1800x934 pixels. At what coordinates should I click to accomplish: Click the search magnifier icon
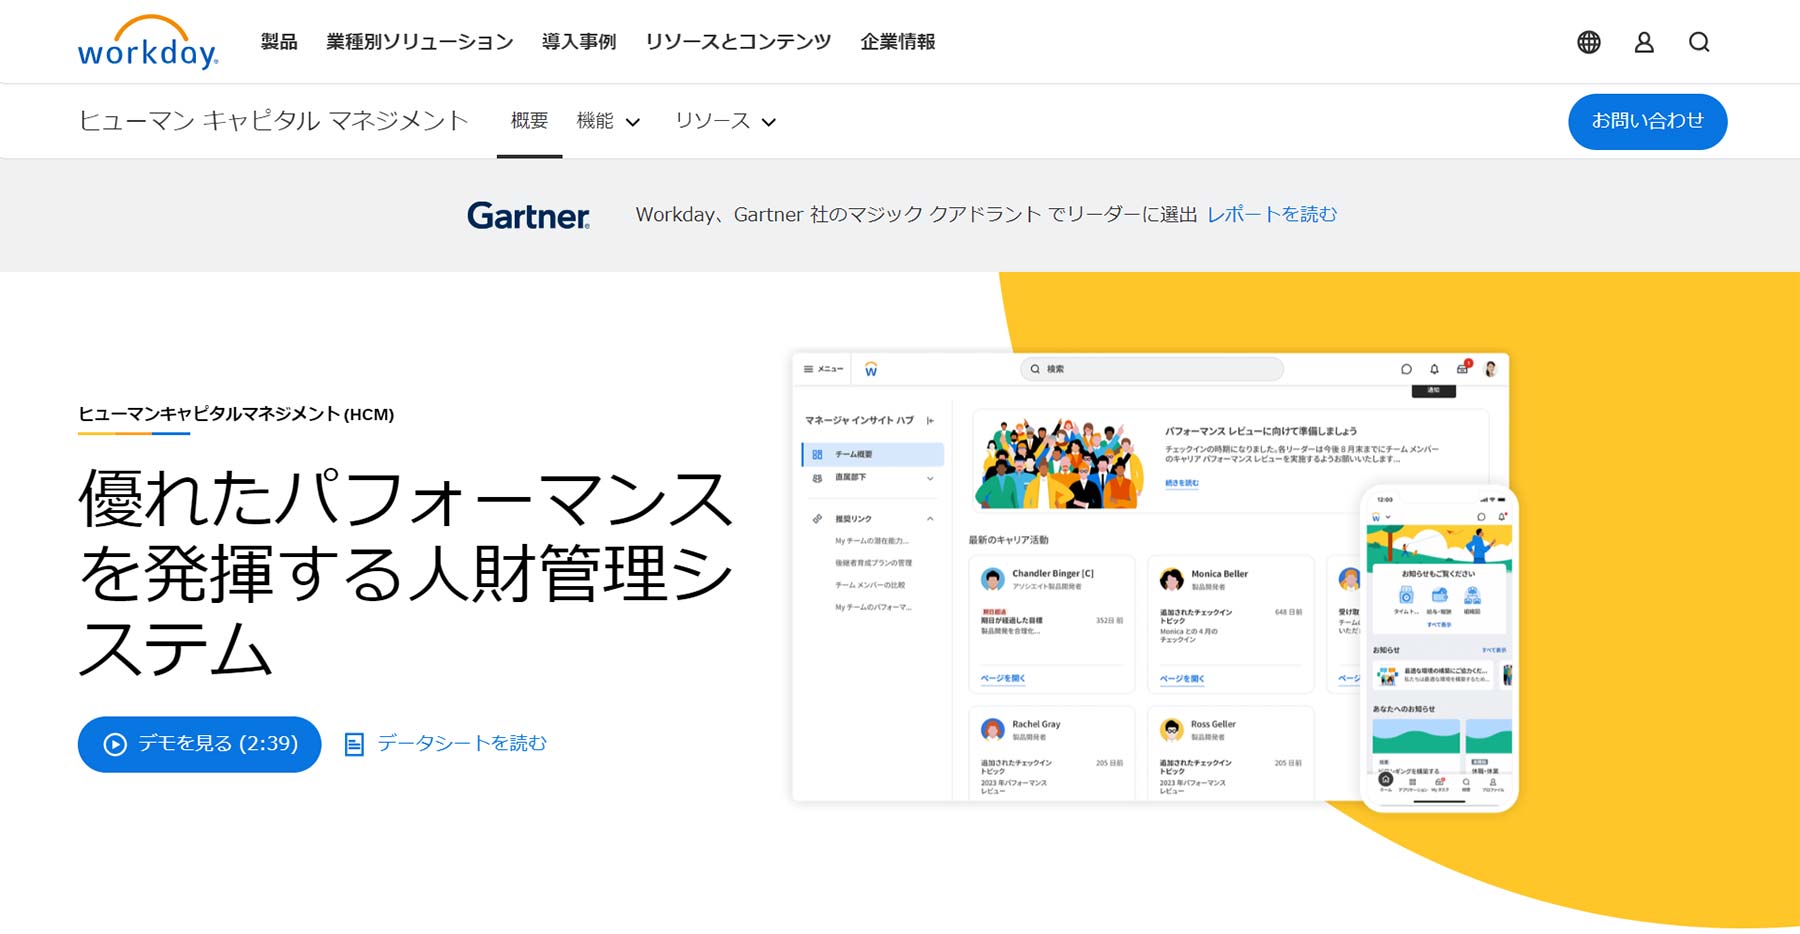(1699, 42)
